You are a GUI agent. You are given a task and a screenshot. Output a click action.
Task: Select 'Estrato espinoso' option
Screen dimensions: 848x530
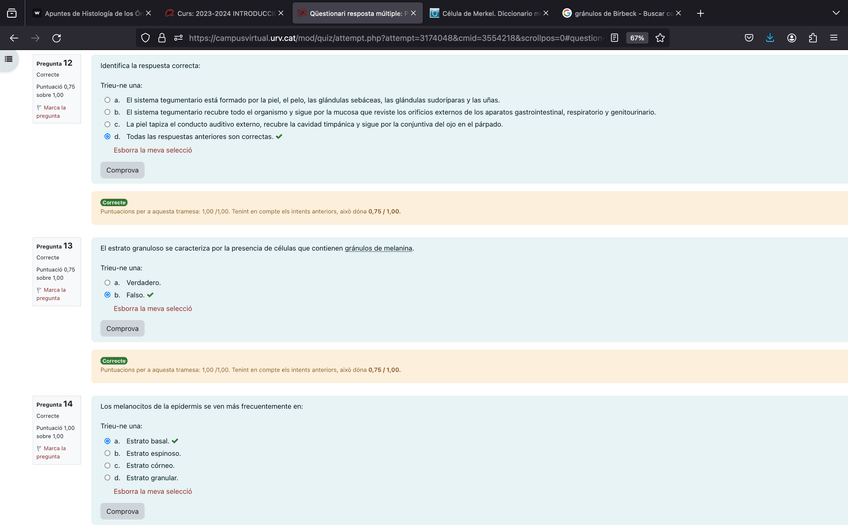pyautogui.click(x=108, y=453)
